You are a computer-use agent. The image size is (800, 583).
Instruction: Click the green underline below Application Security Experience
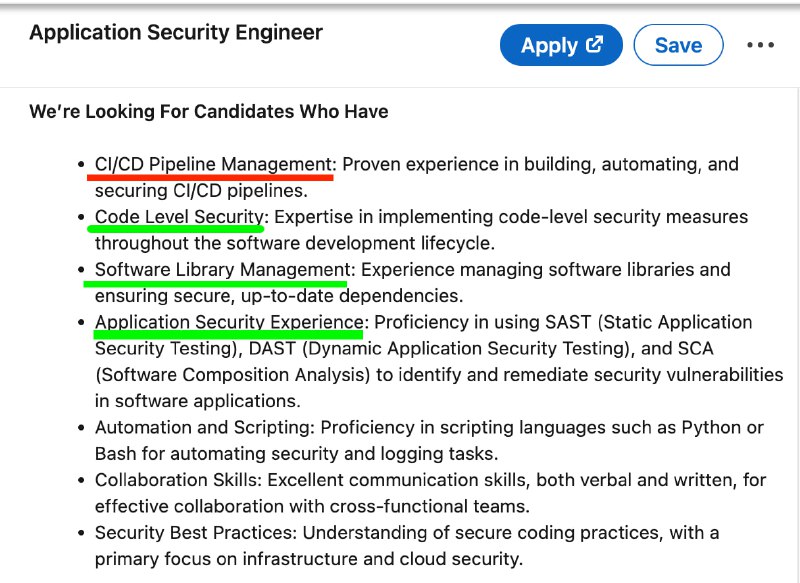228,335
